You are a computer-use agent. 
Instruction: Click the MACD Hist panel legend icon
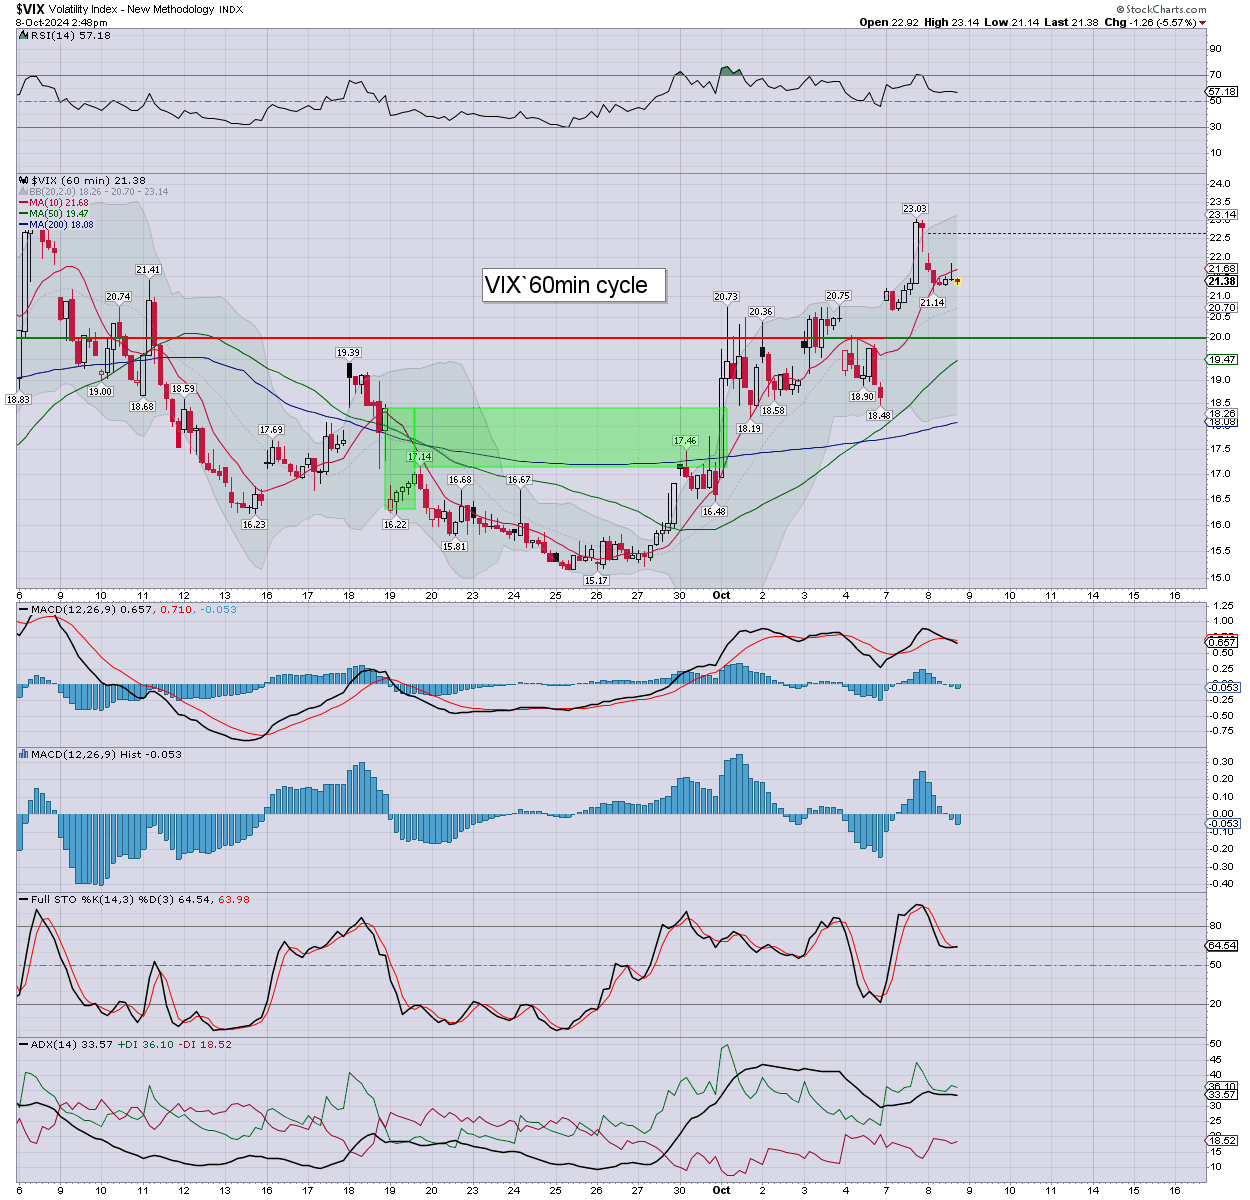point(24,754)
